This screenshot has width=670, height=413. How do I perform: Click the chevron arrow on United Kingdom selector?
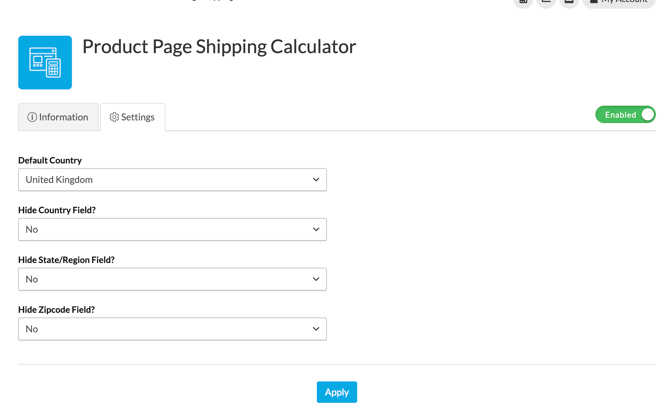tap(316, 180)
